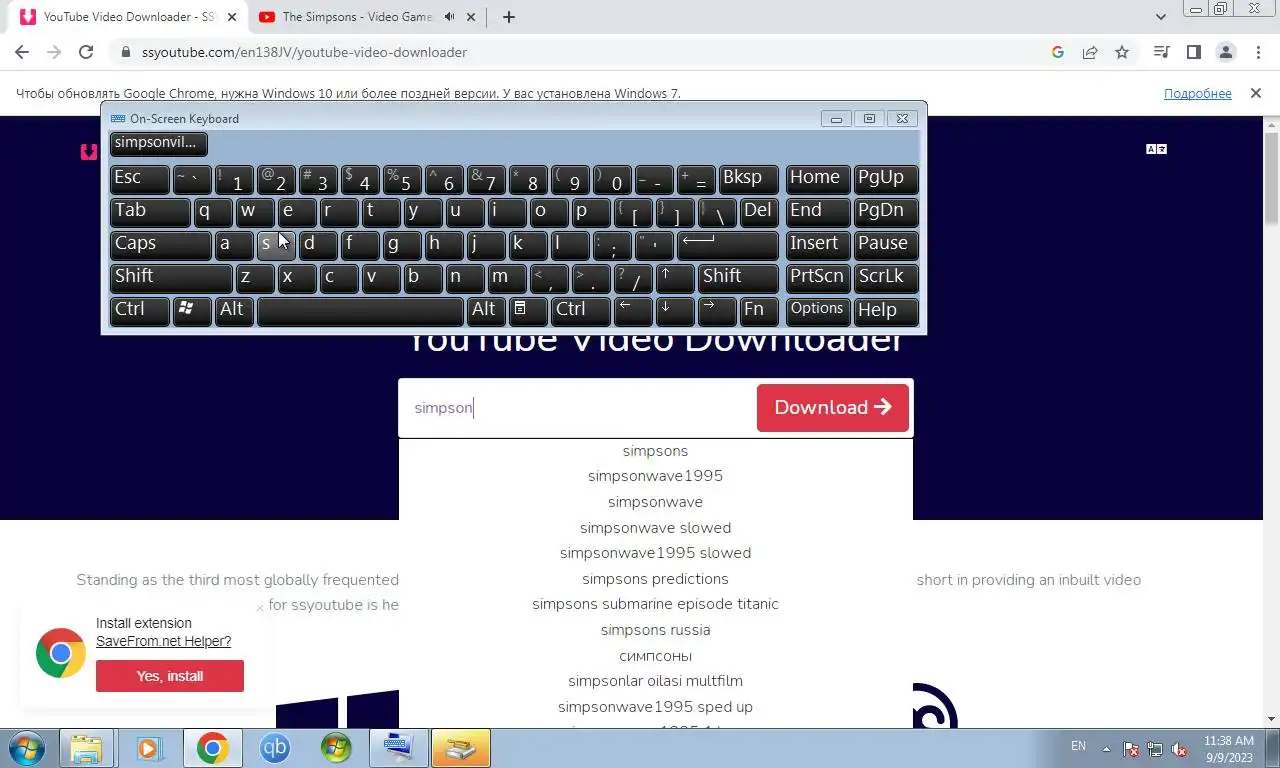Close the Install extension popup
This screenshot has height=768, width=1280.
[259, 607]
